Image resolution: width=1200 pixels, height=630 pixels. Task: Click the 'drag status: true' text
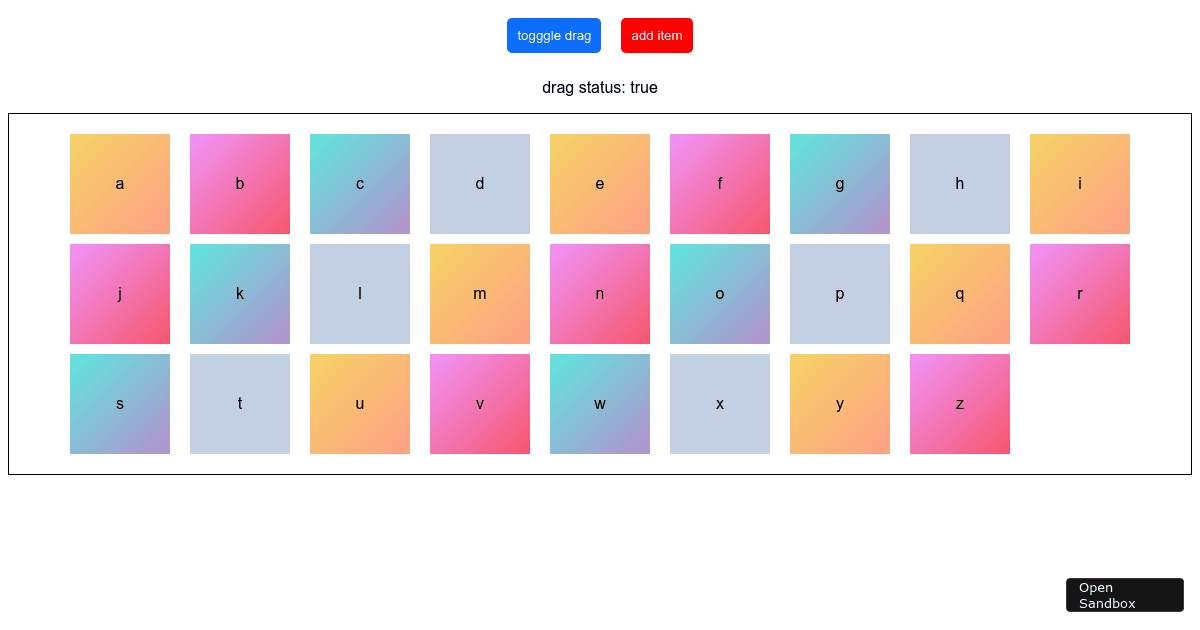pos(600,87)
